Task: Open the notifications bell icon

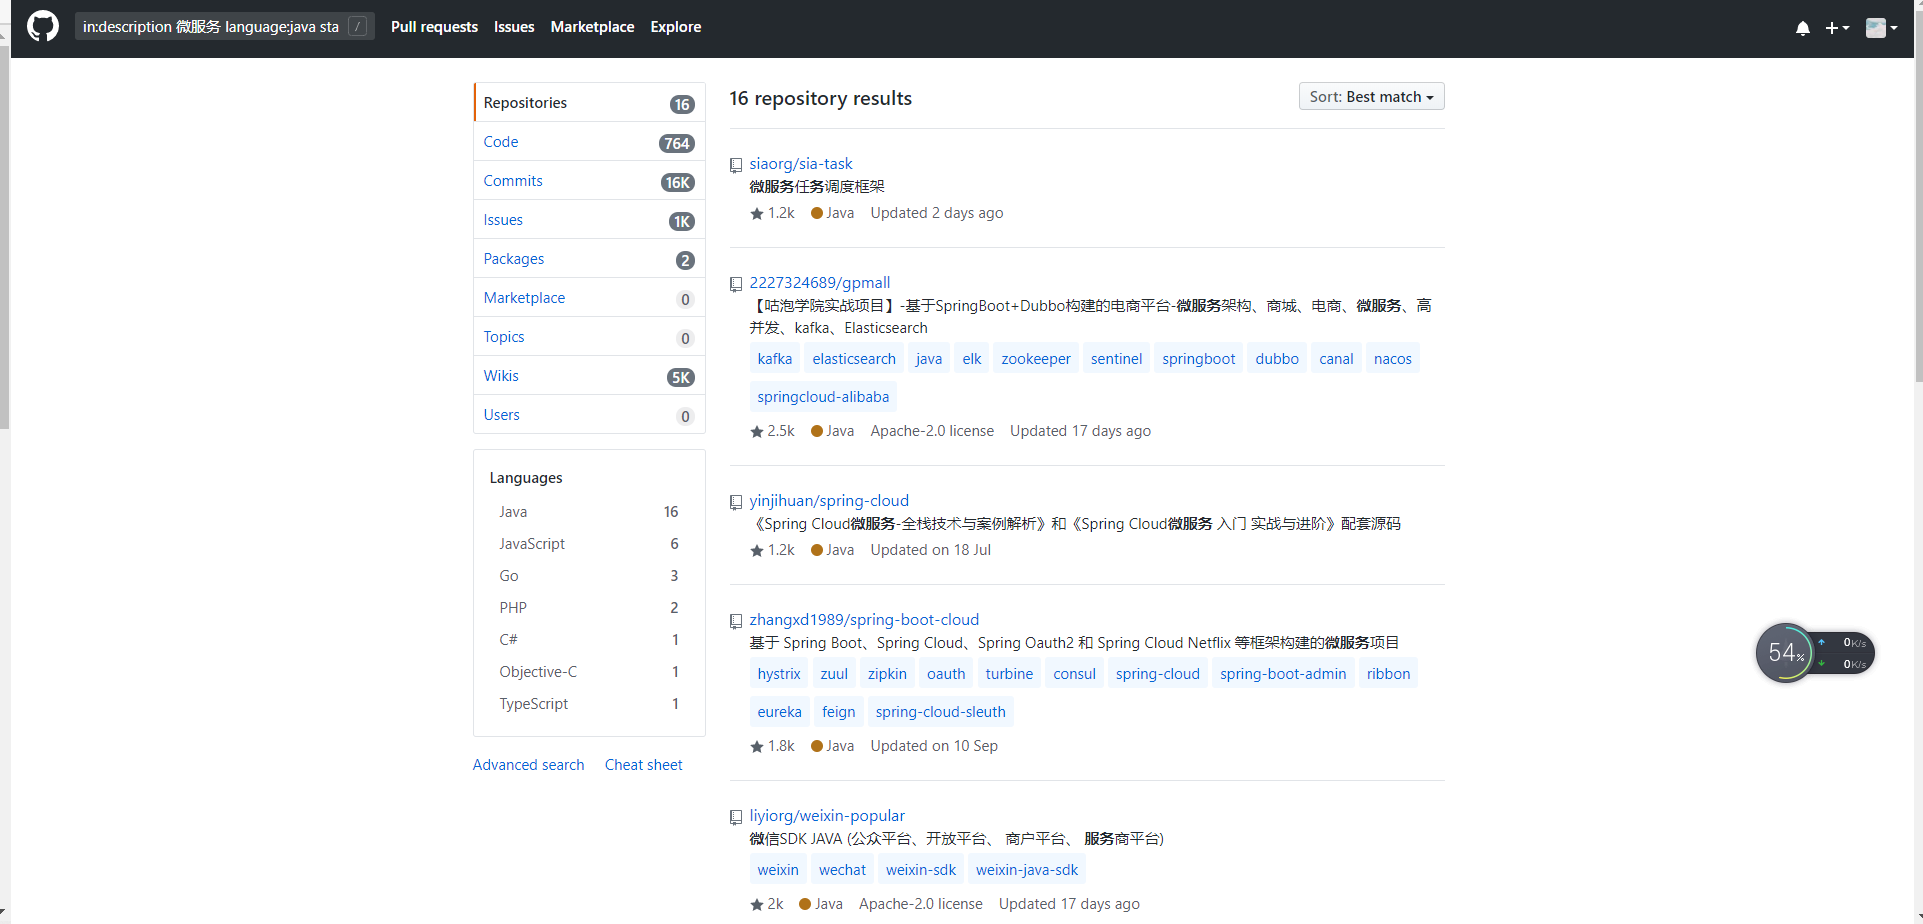Action: (1802, 28)
